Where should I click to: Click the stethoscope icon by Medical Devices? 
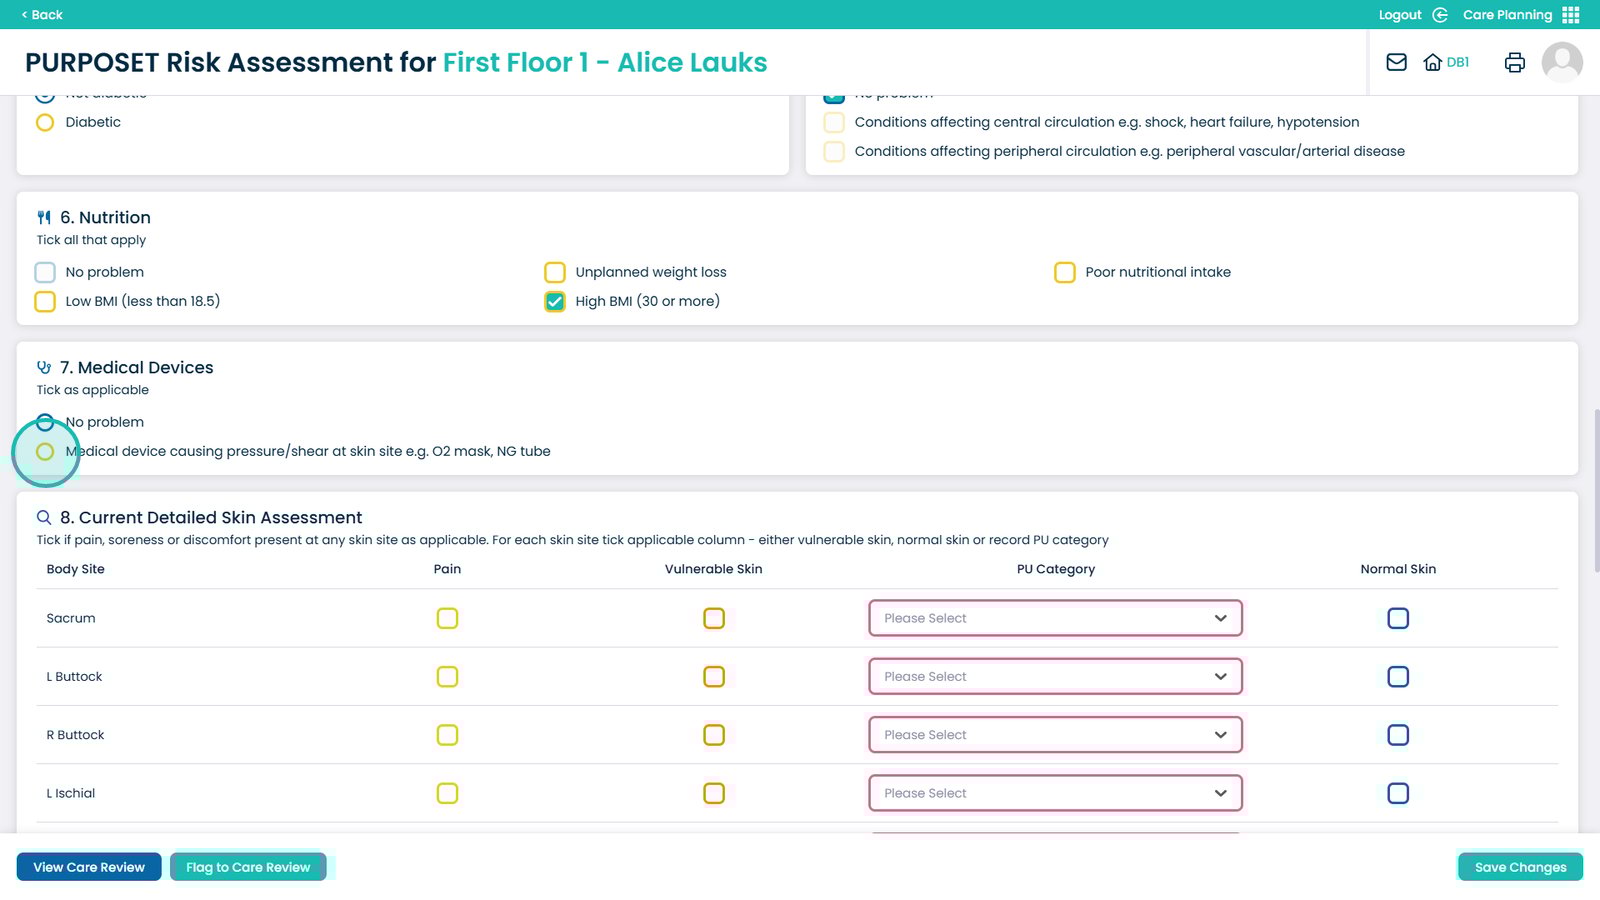click(x=44, y=368)
